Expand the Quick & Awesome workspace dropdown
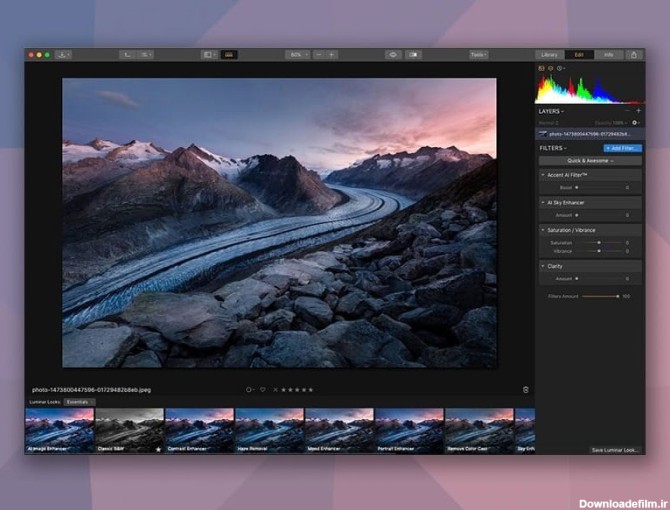 click(x=590, y=160)
